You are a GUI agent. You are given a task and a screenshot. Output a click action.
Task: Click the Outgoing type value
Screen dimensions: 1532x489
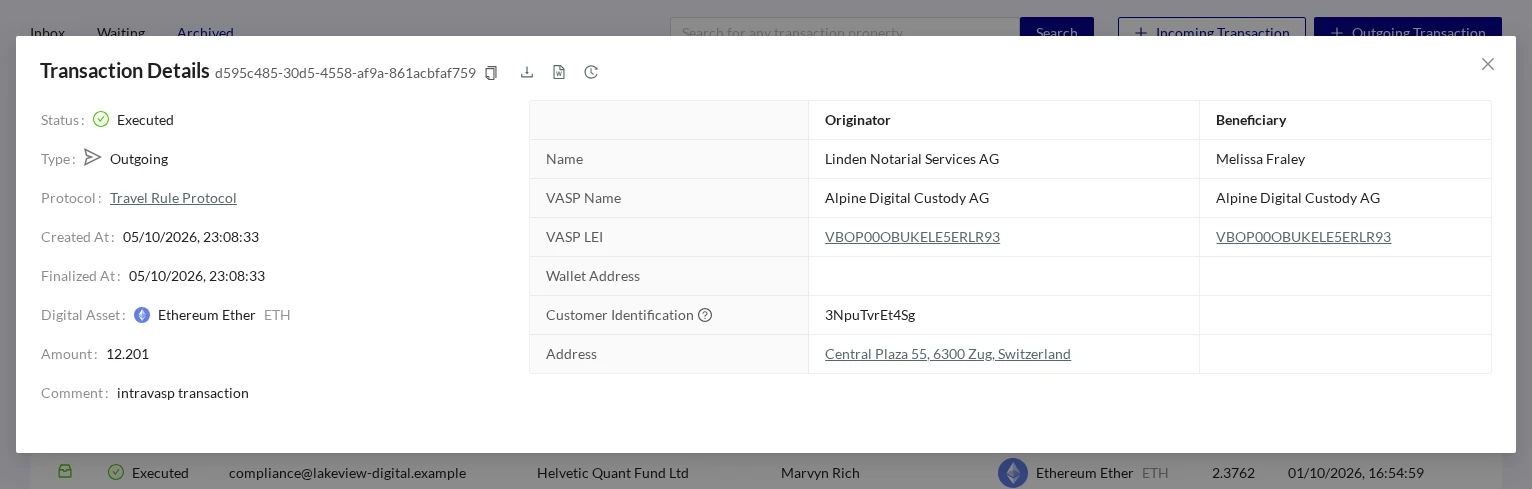(139, 159)
